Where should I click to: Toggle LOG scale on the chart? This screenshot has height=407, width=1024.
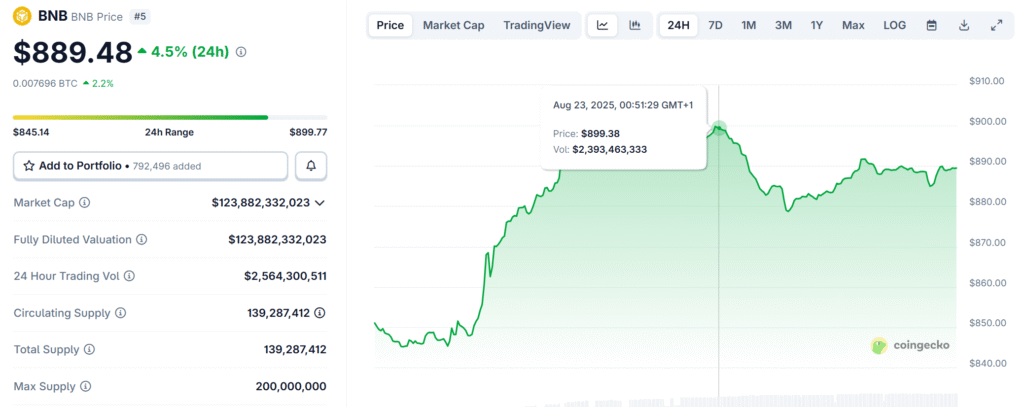pos(894,25)
